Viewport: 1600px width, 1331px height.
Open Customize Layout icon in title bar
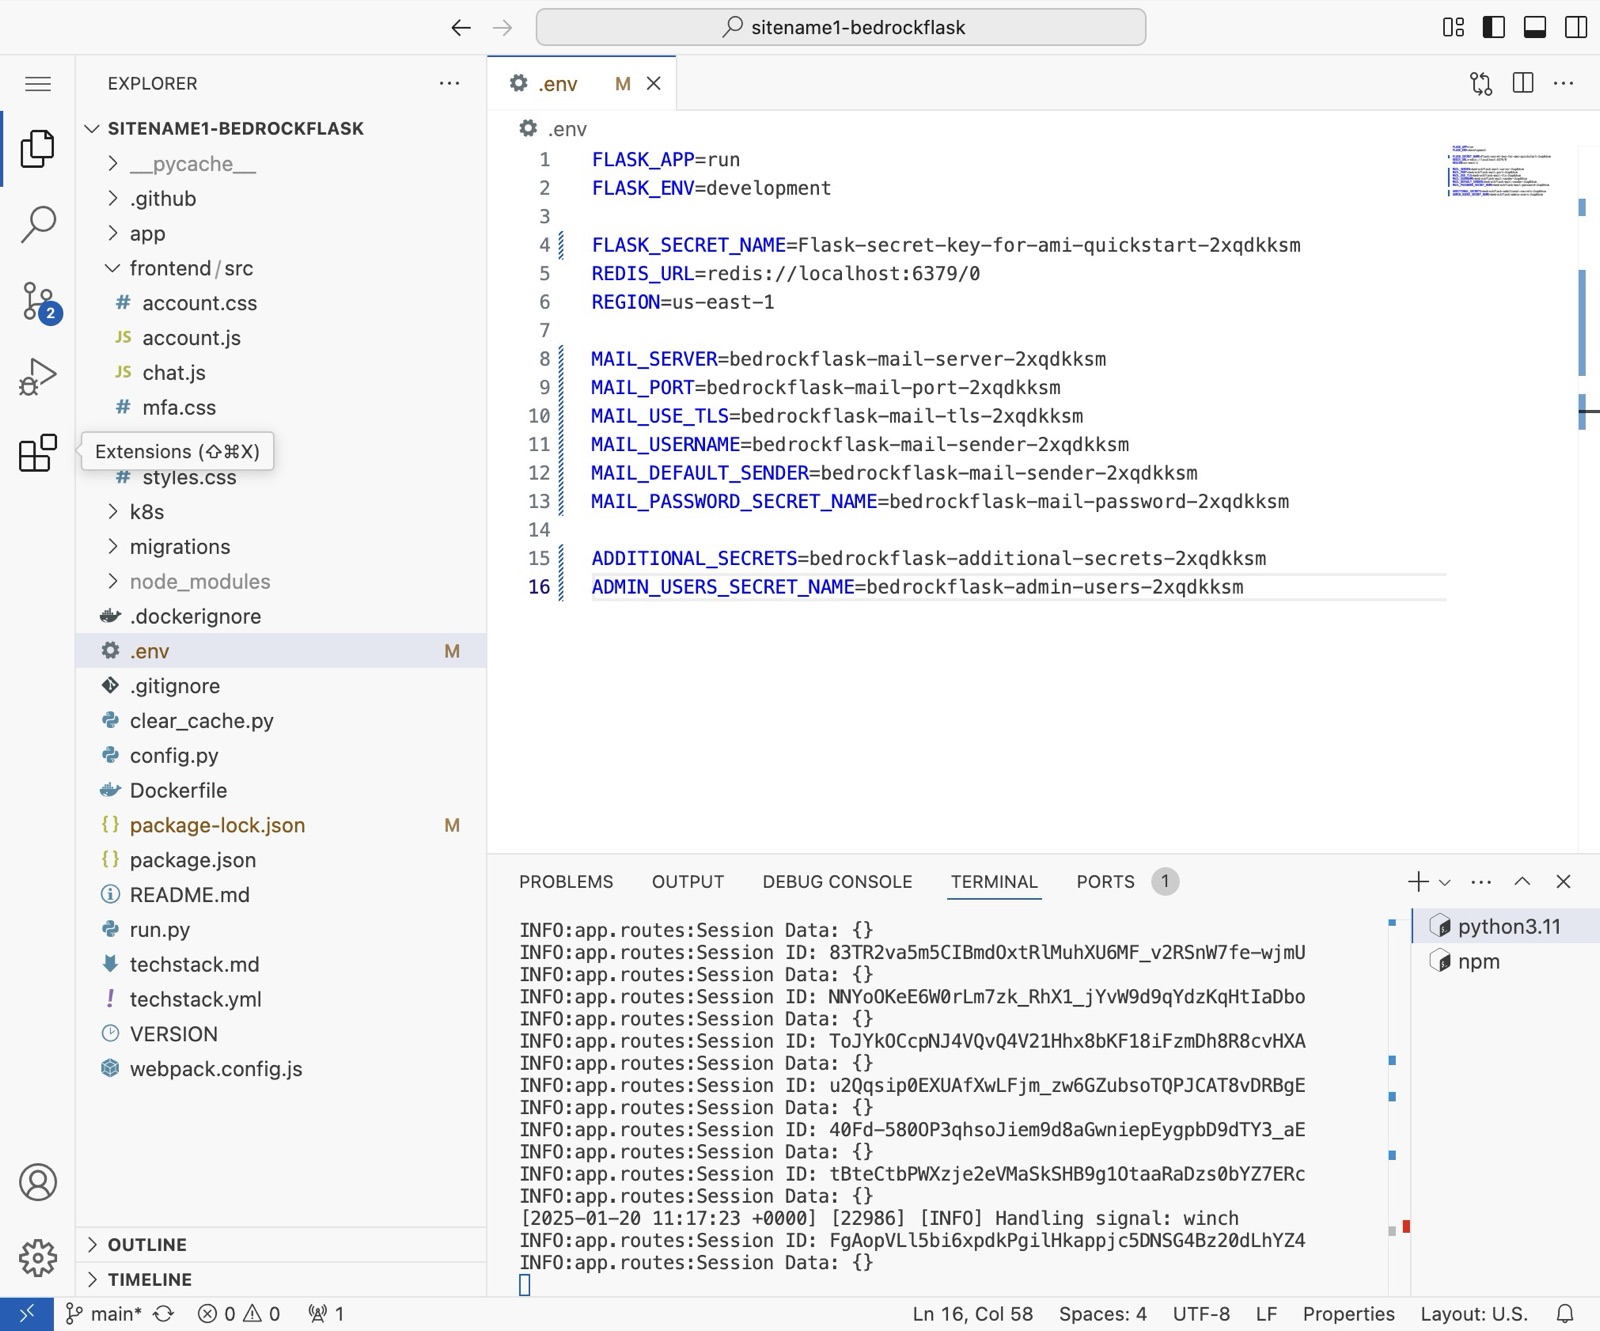click(1453, 27)
